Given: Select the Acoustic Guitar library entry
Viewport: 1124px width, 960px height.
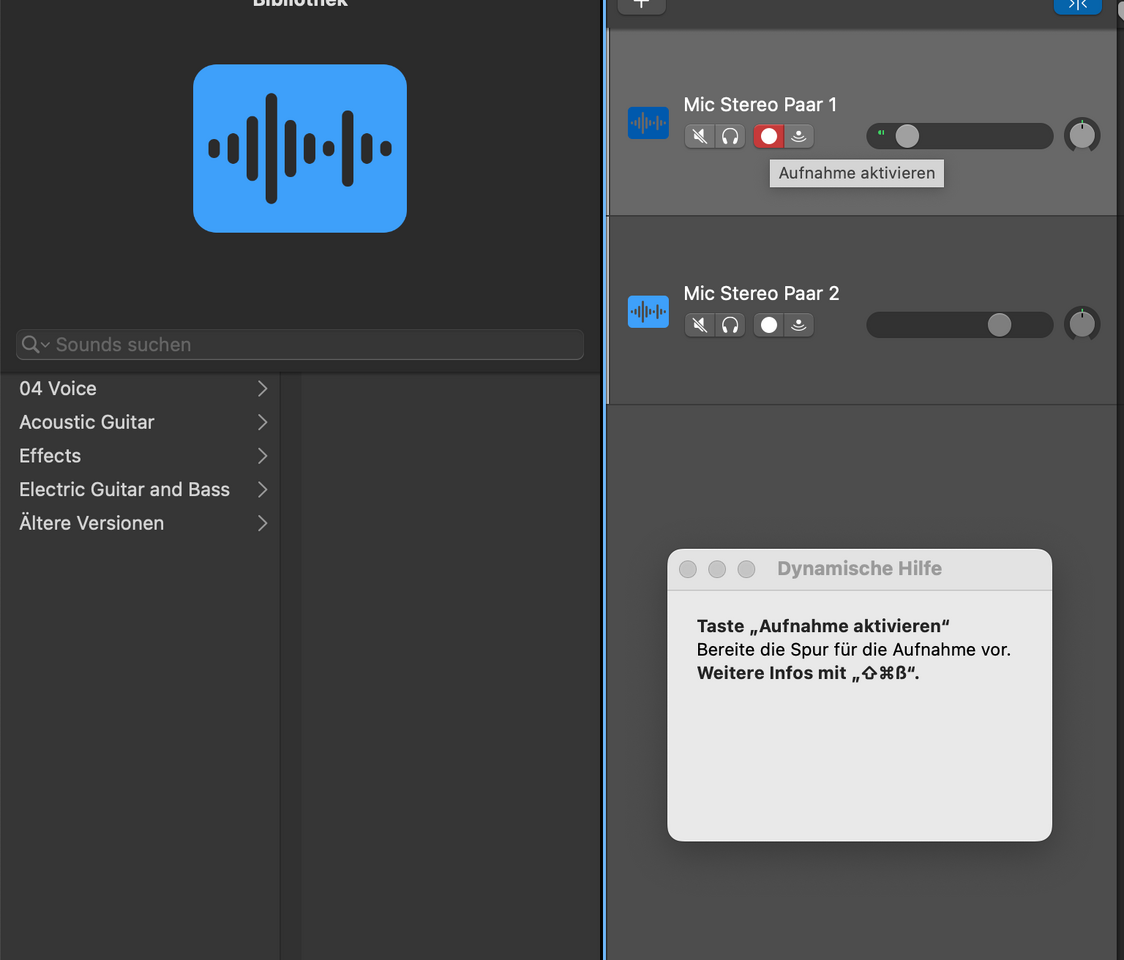Looking at the screenshot, I should click(x=140, y=422).
